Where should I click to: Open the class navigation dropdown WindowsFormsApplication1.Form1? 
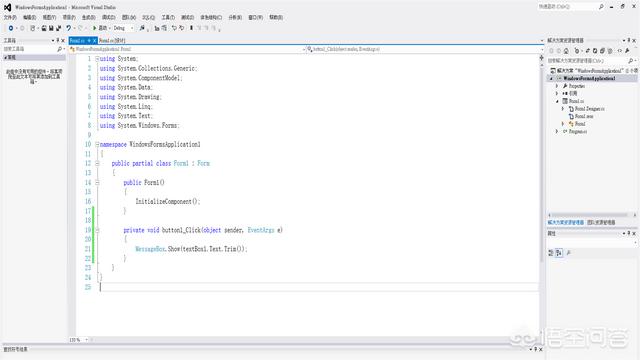point(188,49)
